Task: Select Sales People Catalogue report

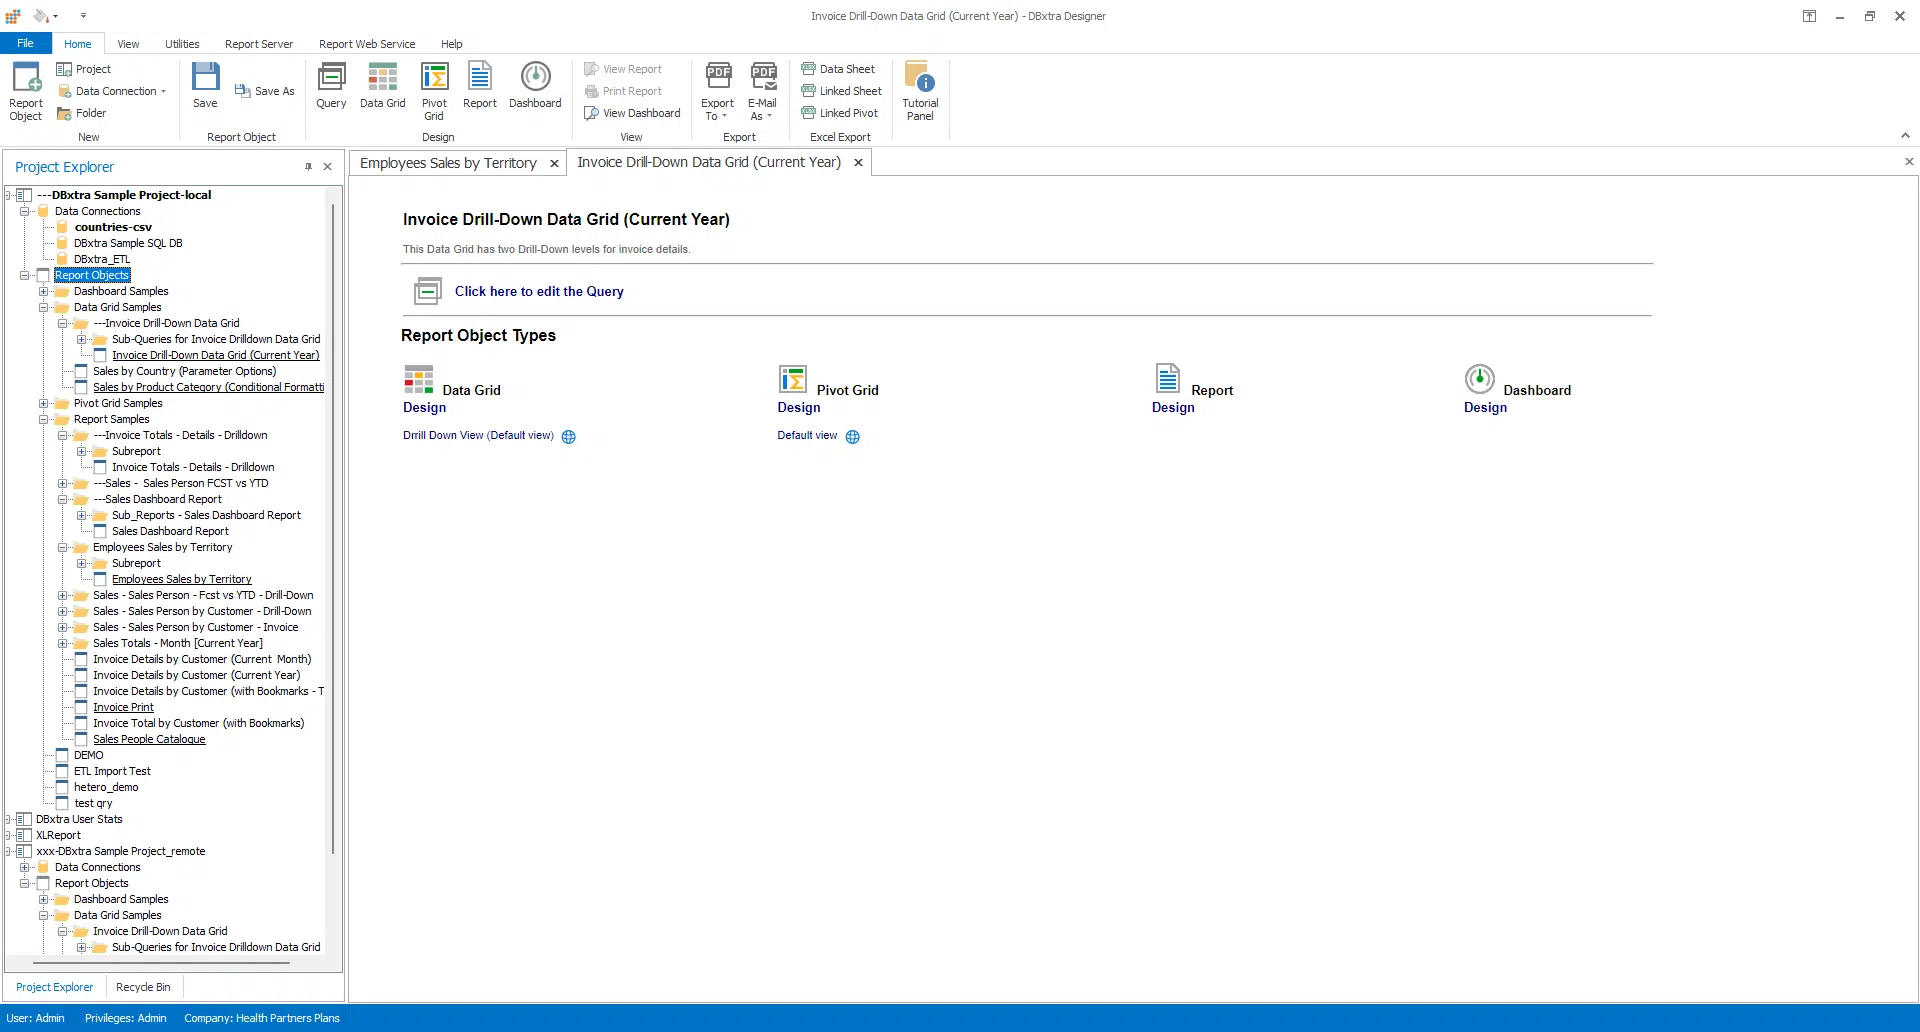Action: (149, 739)
